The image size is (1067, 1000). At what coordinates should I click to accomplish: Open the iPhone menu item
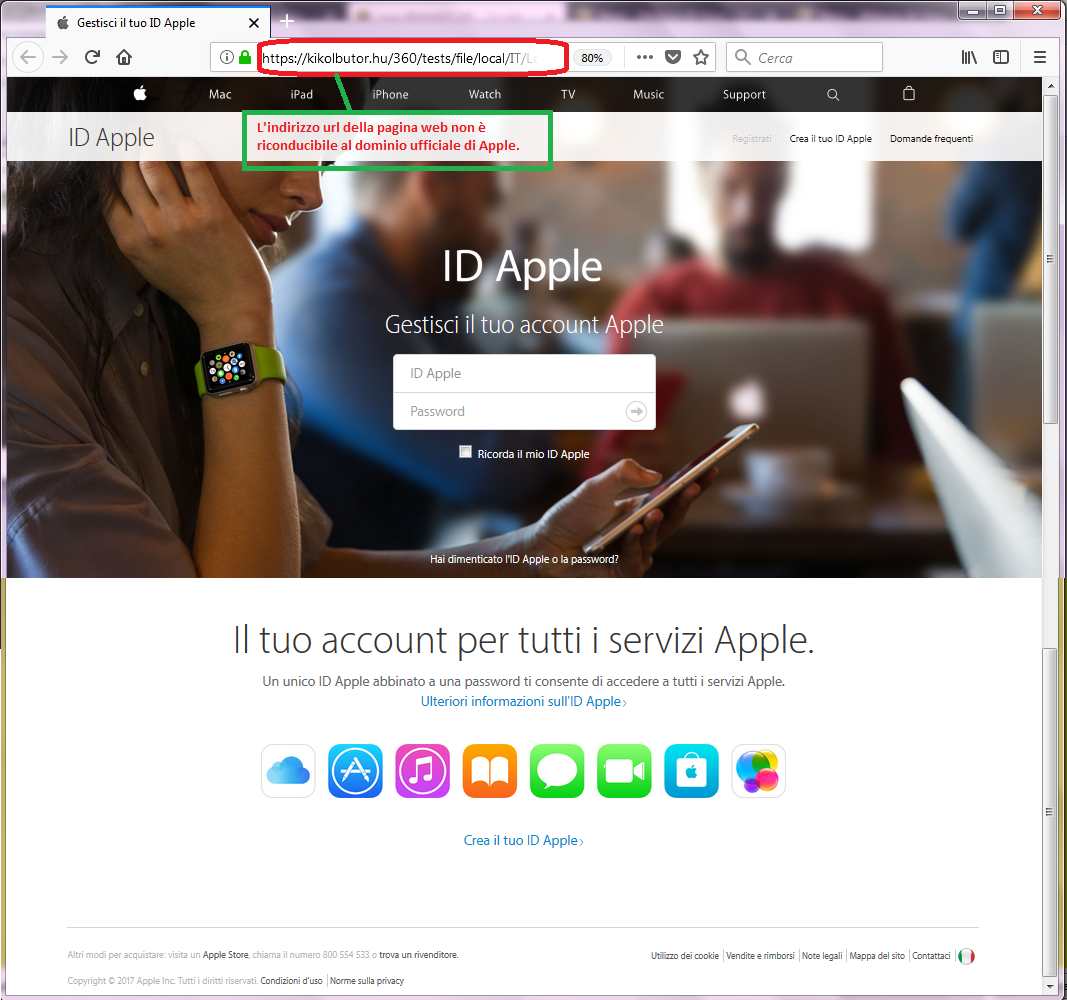[390, 95]
